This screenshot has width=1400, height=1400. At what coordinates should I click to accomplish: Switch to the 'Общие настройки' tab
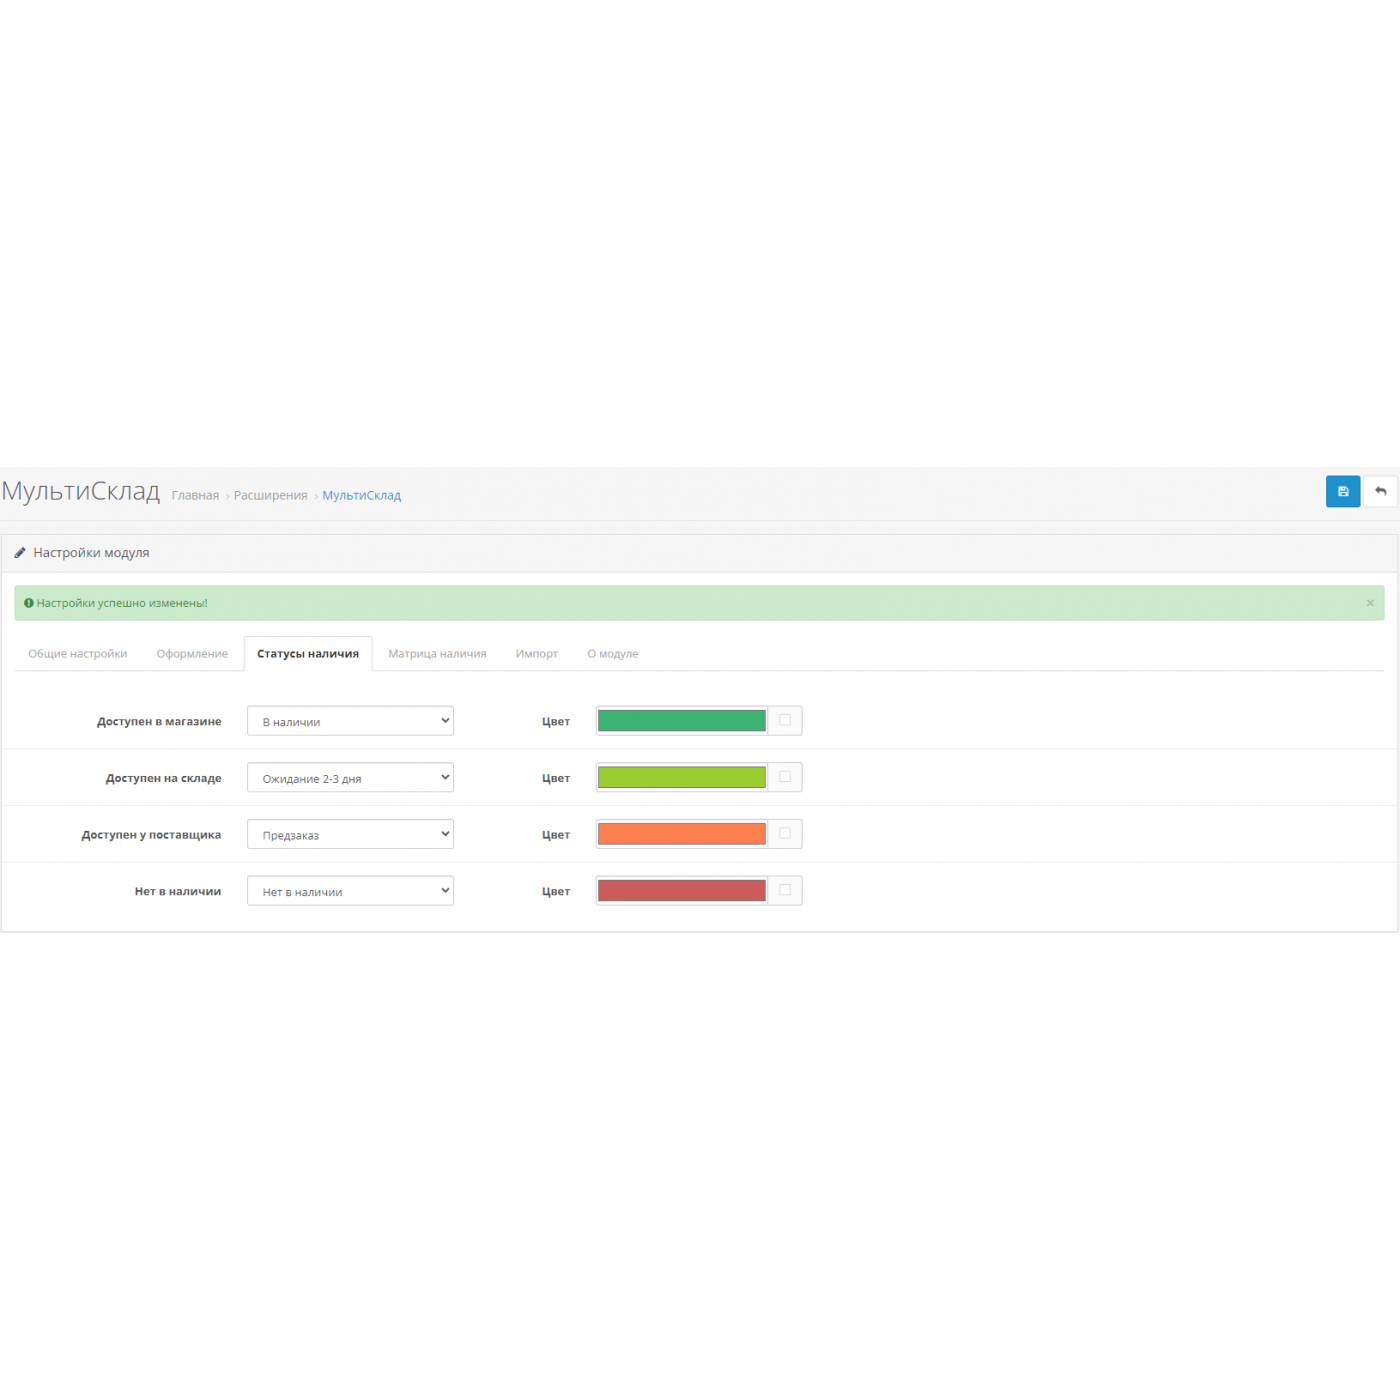click(78, 654)
